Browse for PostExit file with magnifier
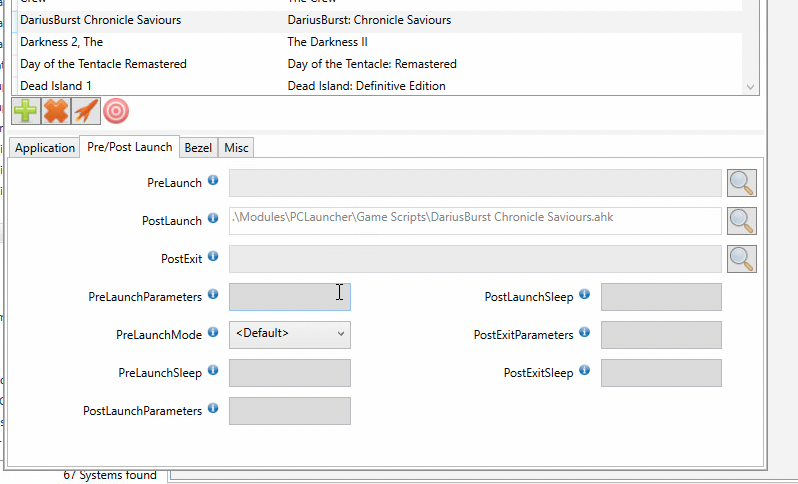The height and width of the screenshot is (484, 798). pyautogui.click(x=741, y=259)
